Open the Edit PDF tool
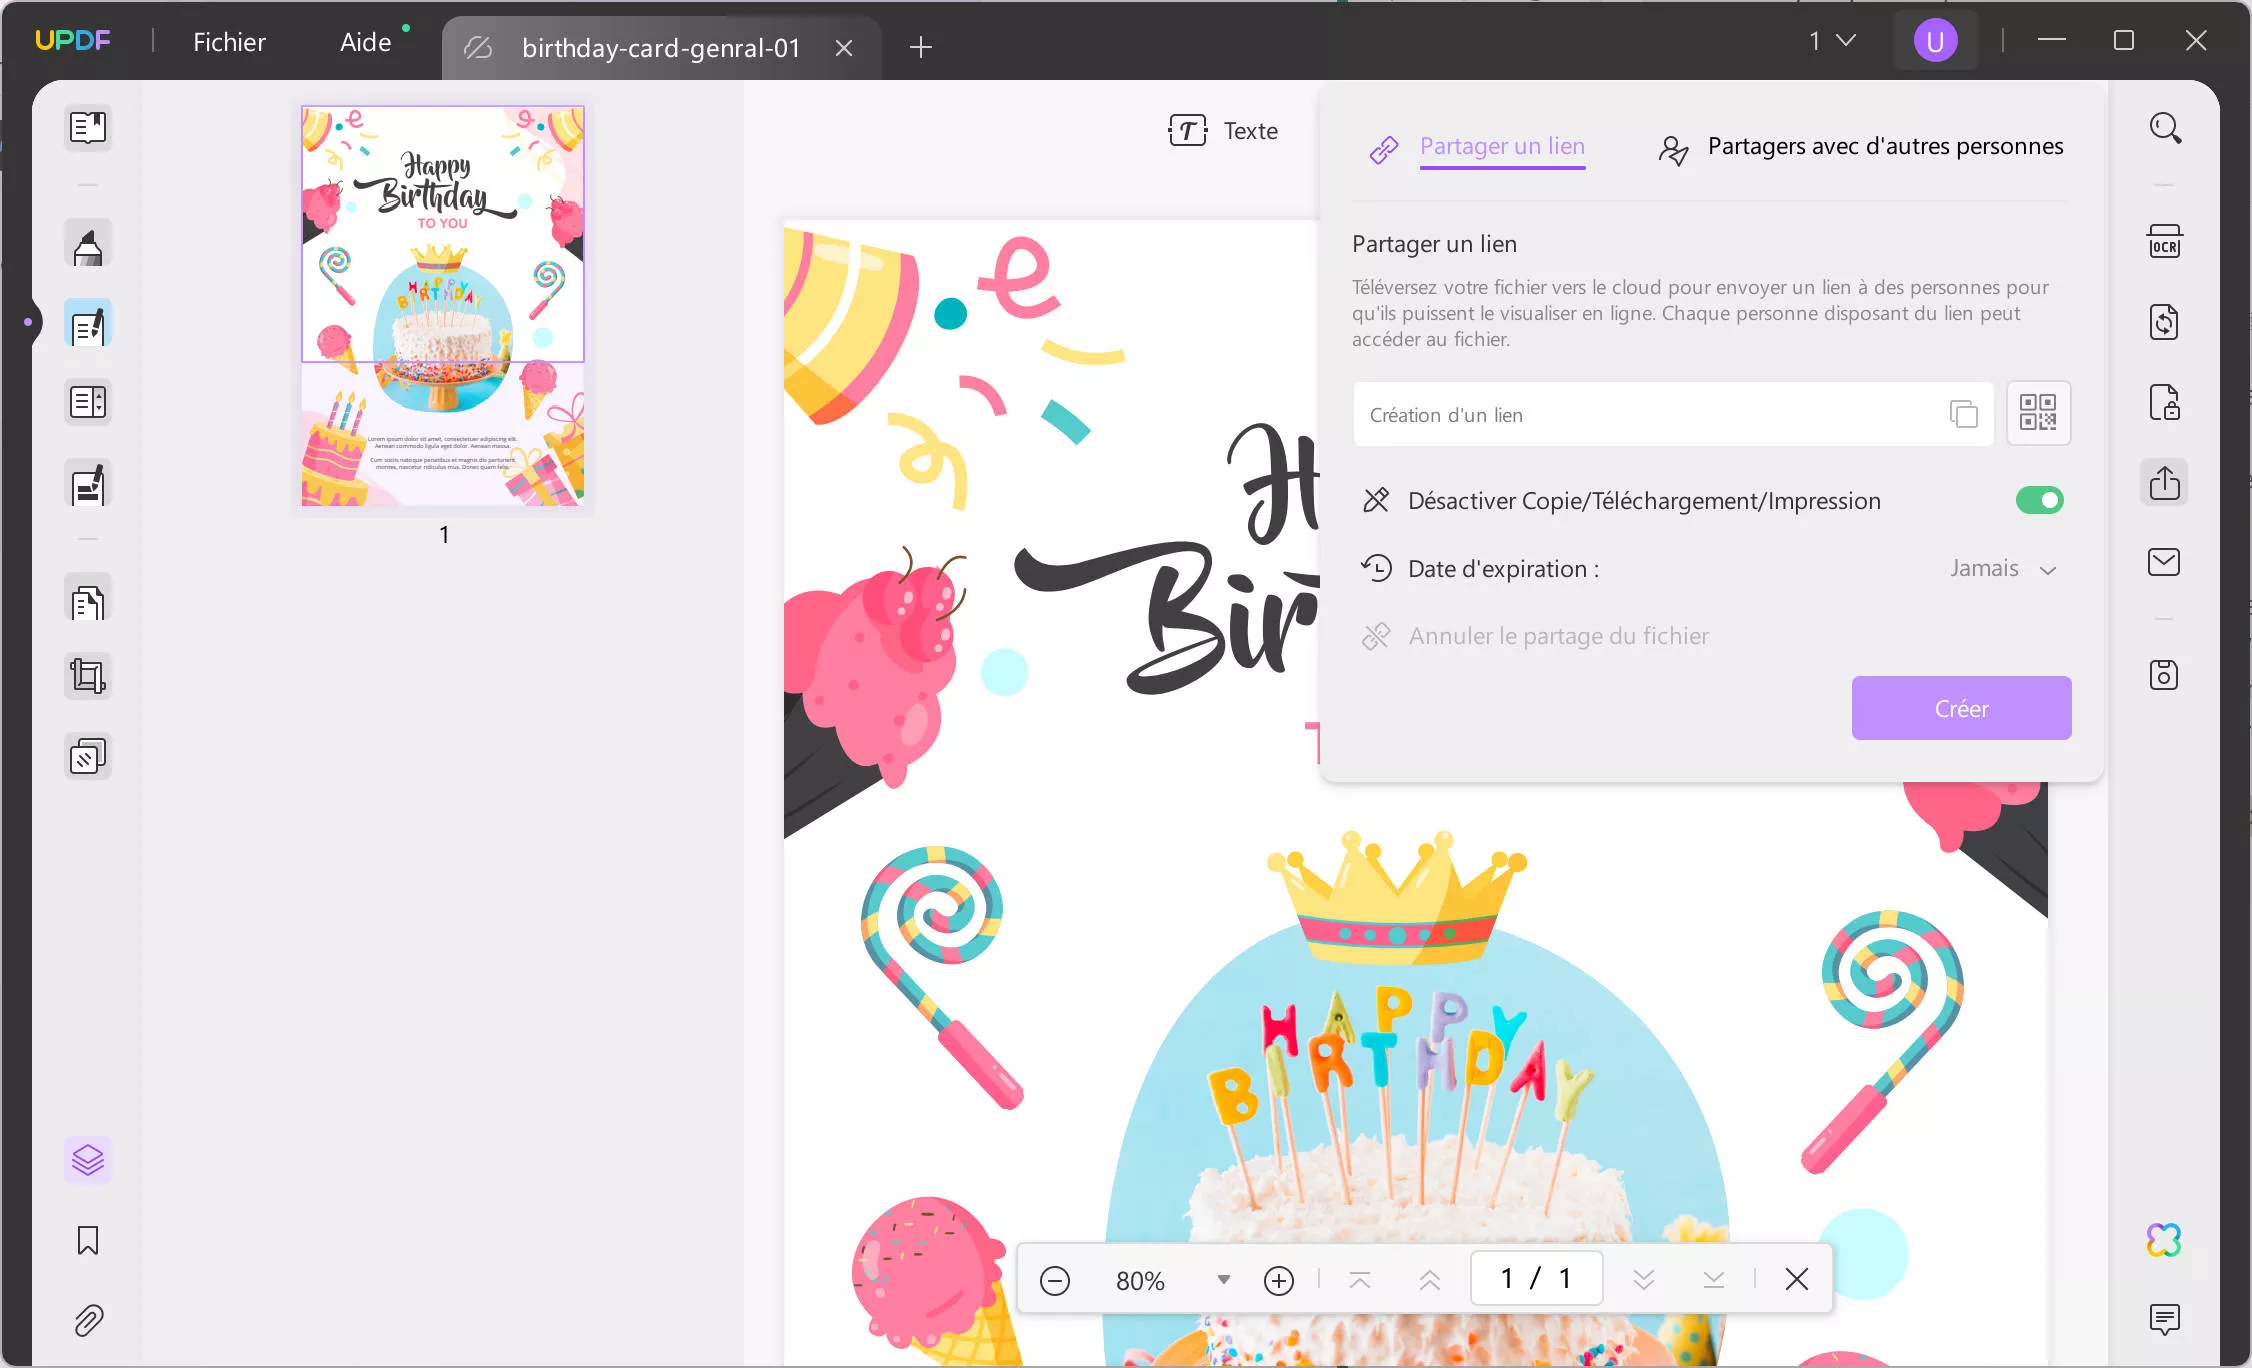Viewport: 2252px width, 1368px height. point(88,324)
